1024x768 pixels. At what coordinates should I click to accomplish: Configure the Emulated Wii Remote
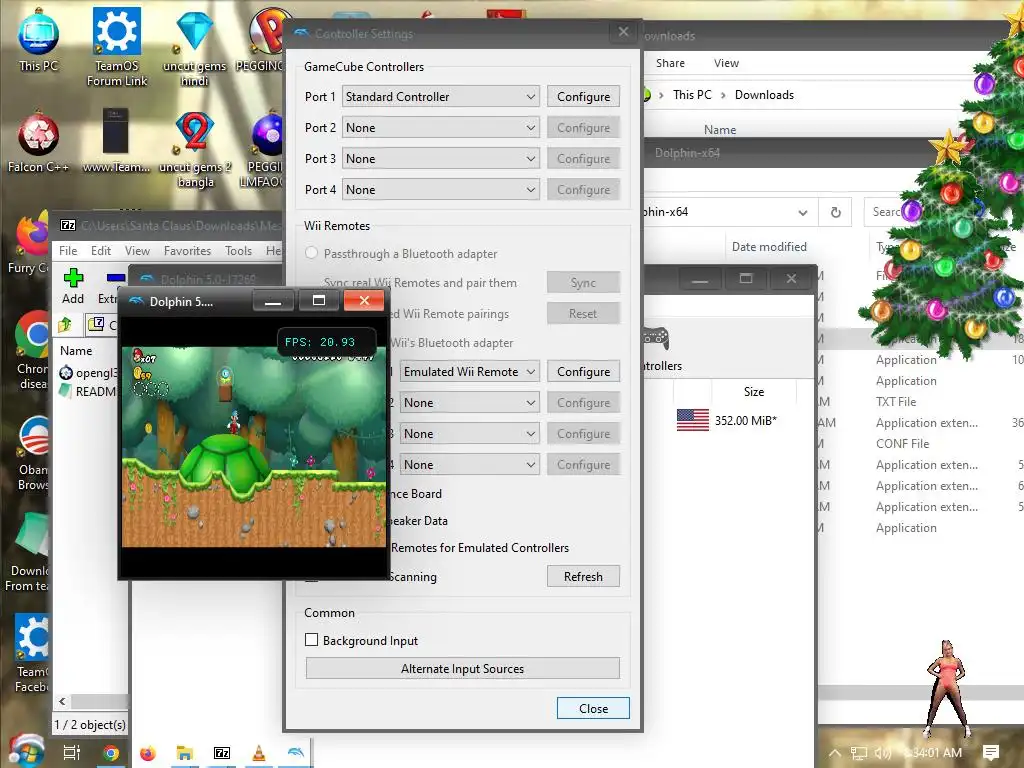pos(583,372)
